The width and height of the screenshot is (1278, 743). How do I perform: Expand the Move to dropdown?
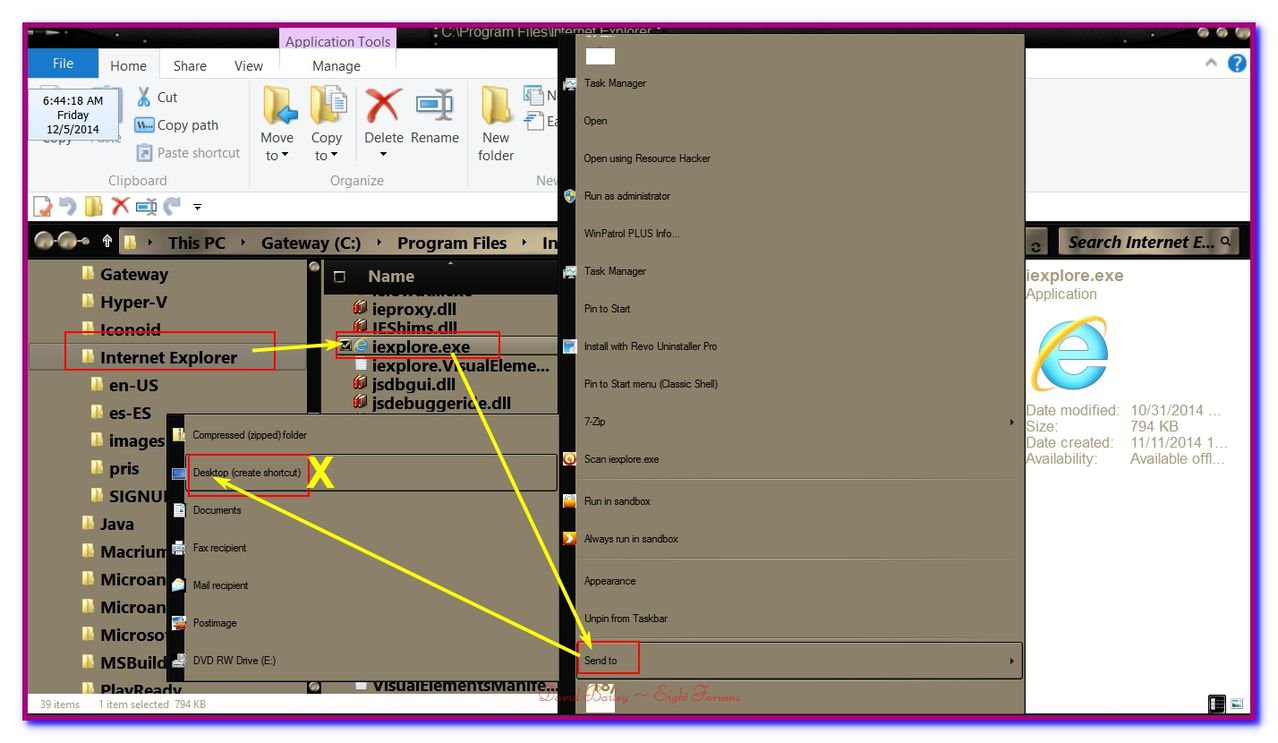pos(277,156)
